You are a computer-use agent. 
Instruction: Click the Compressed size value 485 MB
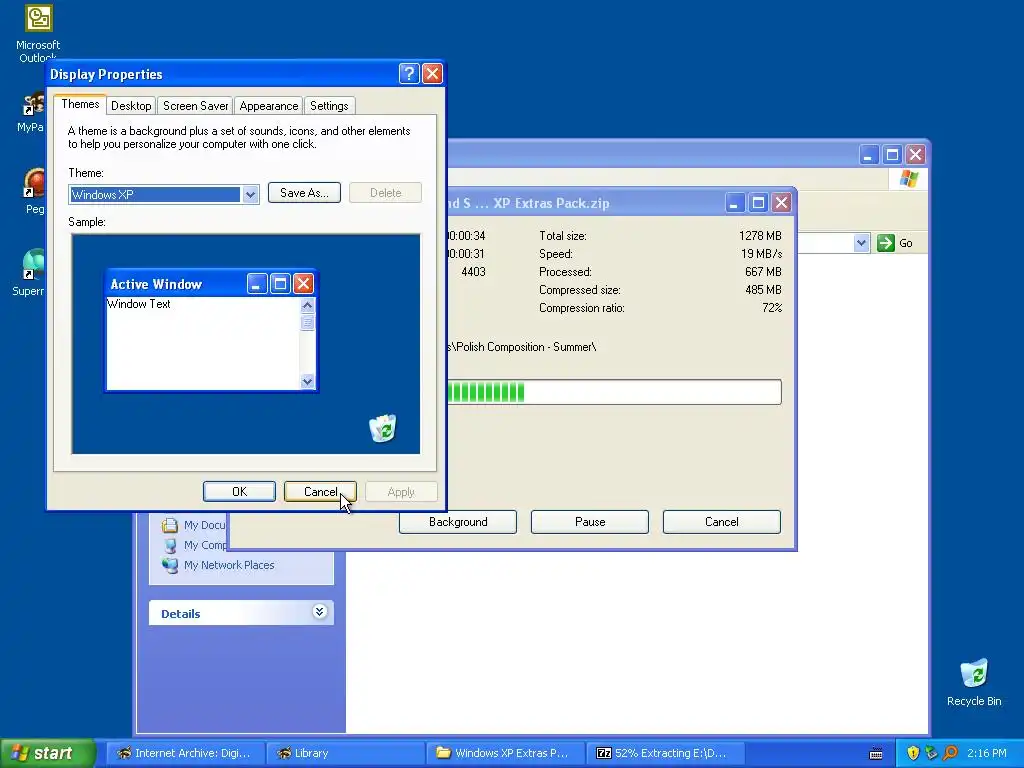click(763, 289)
